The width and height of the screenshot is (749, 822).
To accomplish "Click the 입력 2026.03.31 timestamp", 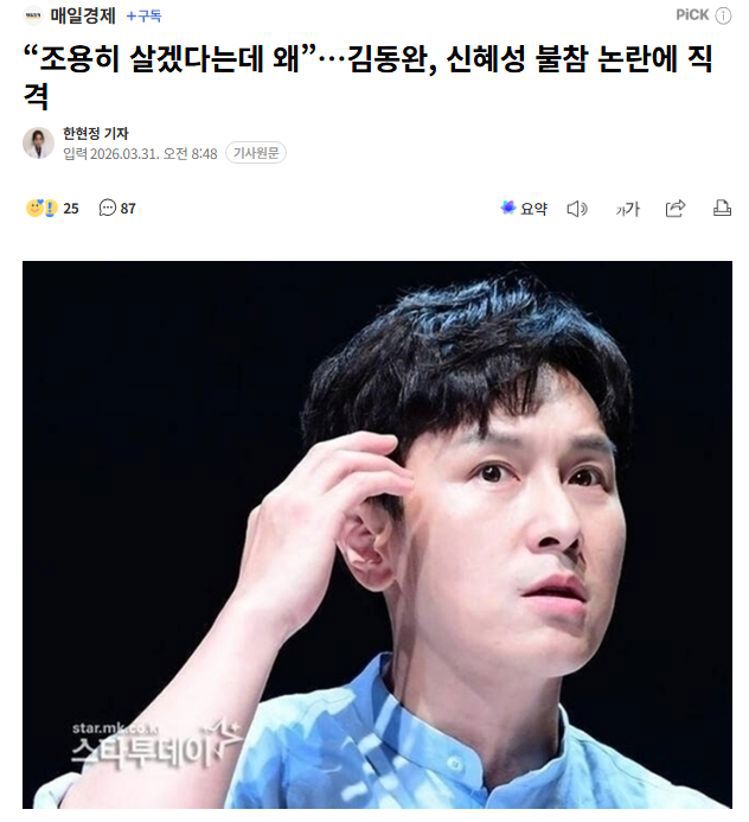I will [x=140, y=154].
